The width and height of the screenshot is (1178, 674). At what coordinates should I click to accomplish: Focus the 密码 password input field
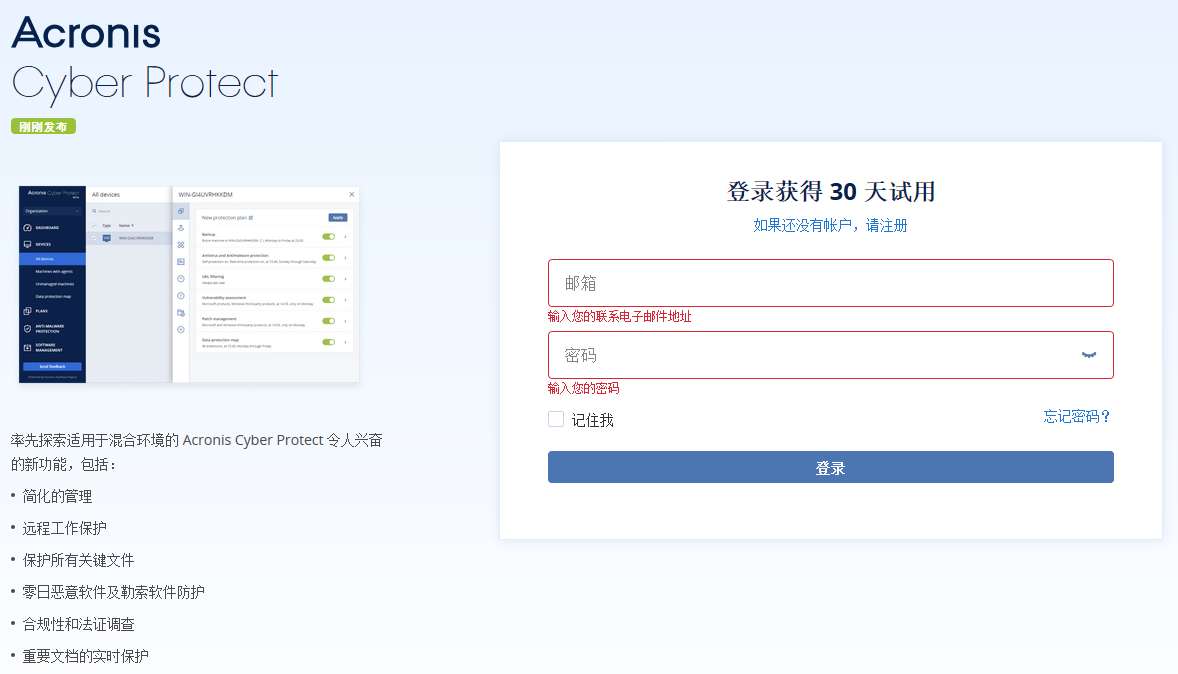click(x=830, y=355)
